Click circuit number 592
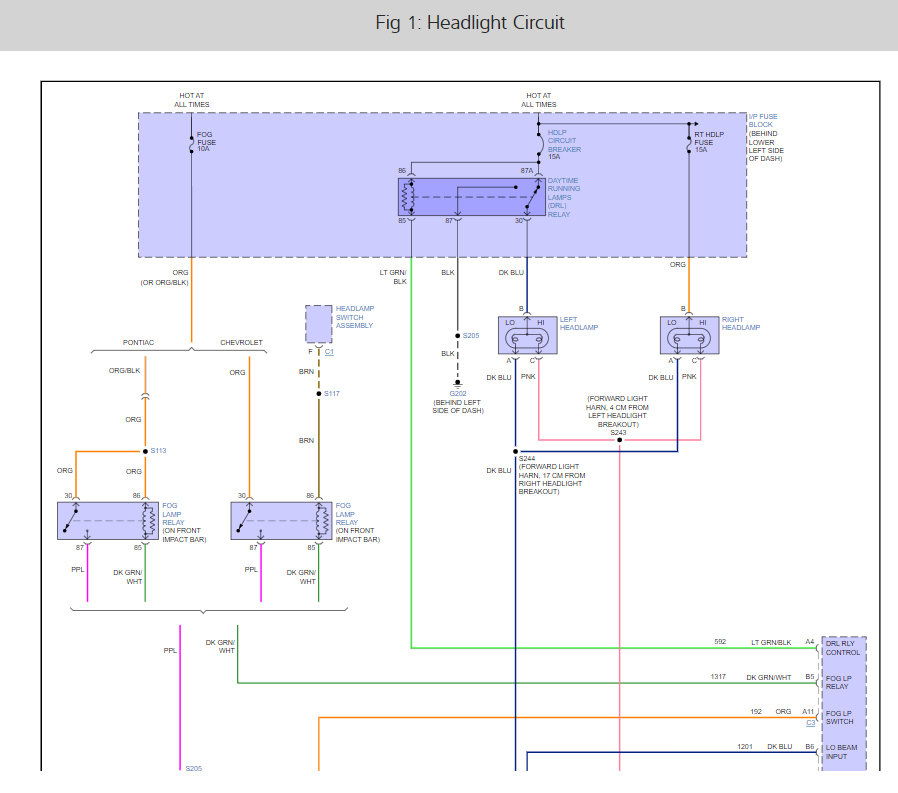 (720, 642)
